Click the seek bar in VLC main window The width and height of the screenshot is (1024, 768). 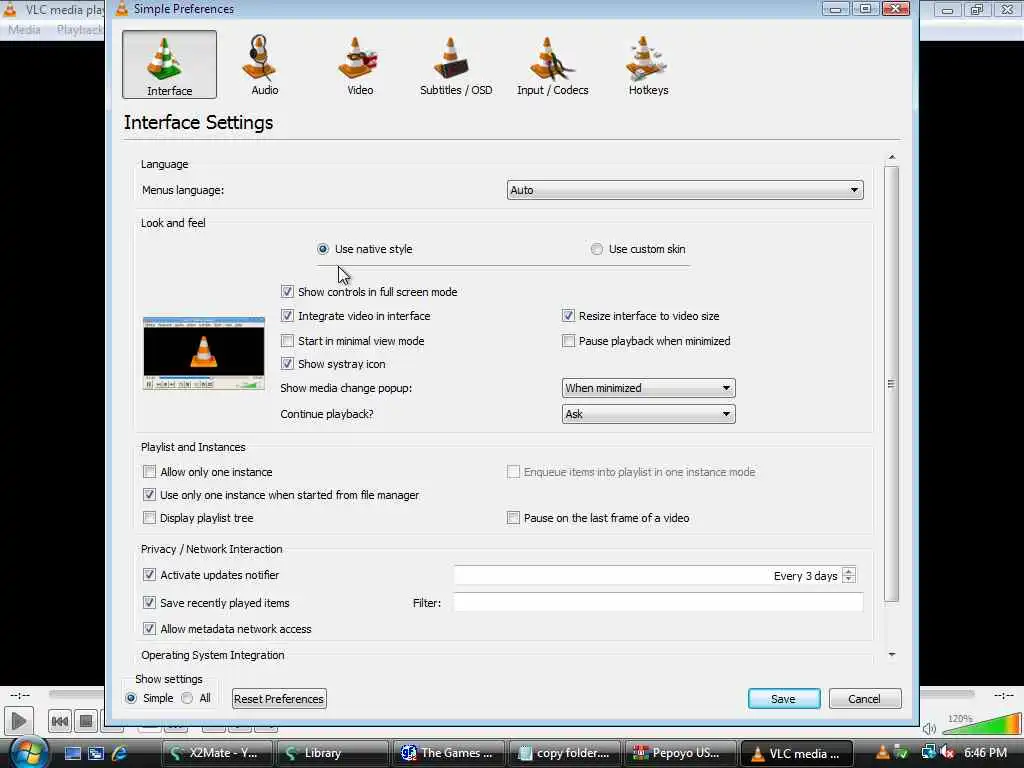pyautogui.click(x=76, y=694)
